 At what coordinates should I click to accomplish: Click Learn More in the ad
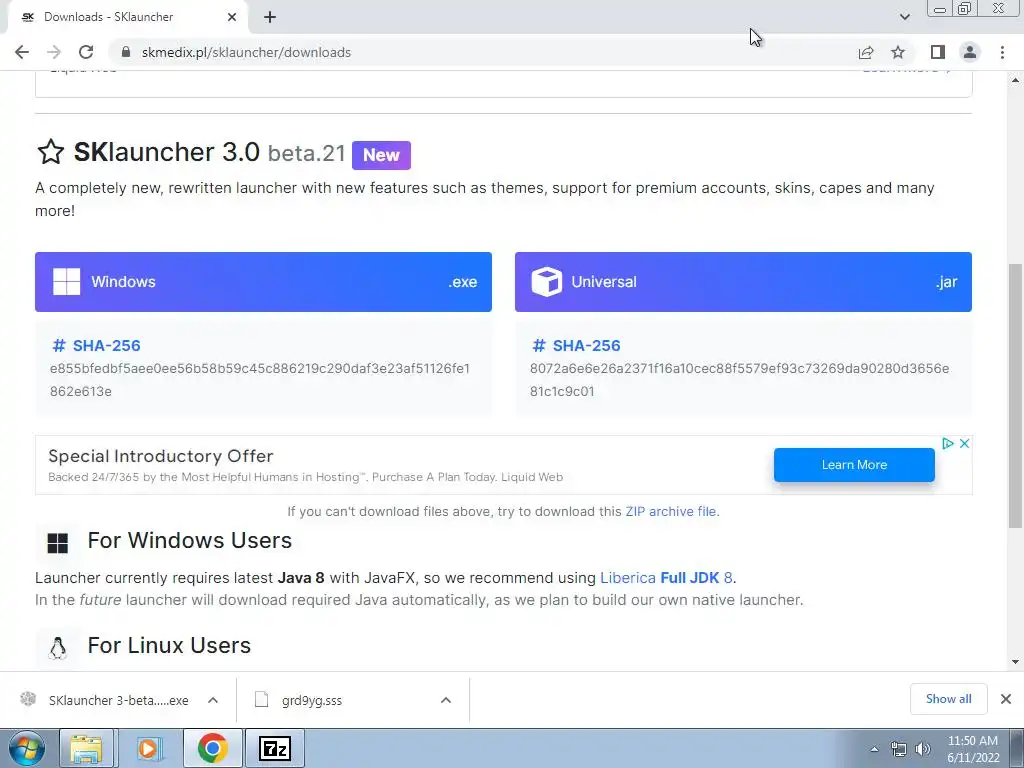854,465
